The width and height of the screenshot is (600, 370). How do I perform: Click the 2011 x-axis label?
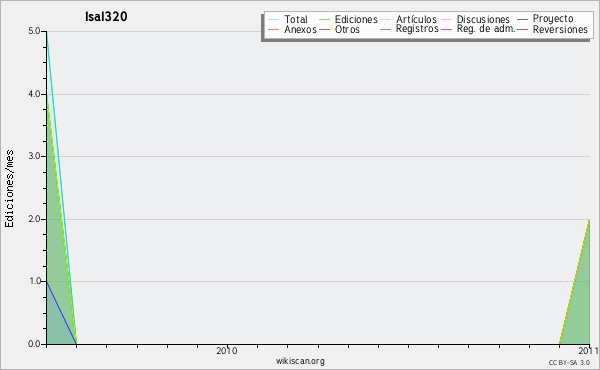[589, 351]
